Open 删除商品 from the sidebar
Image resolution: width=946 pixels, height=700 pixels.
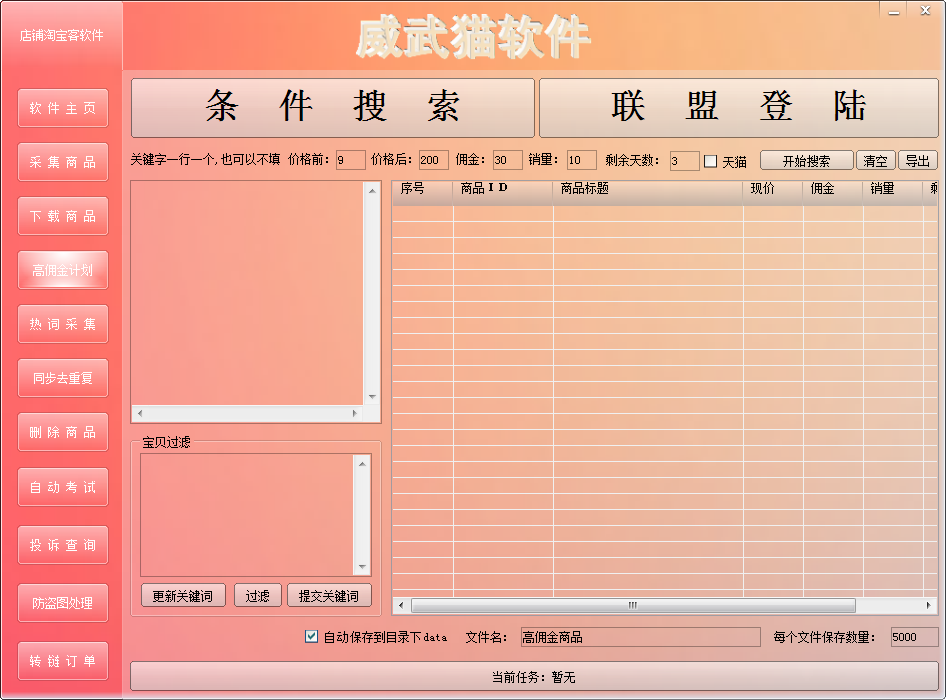(63, 432)
